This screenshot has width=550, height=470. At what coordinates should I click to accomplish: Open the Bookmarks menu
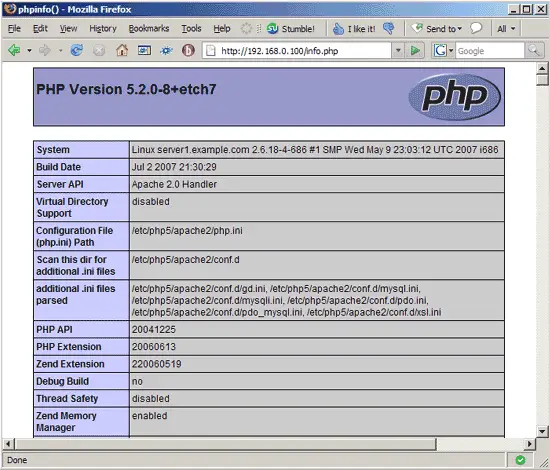click(149, 28)
